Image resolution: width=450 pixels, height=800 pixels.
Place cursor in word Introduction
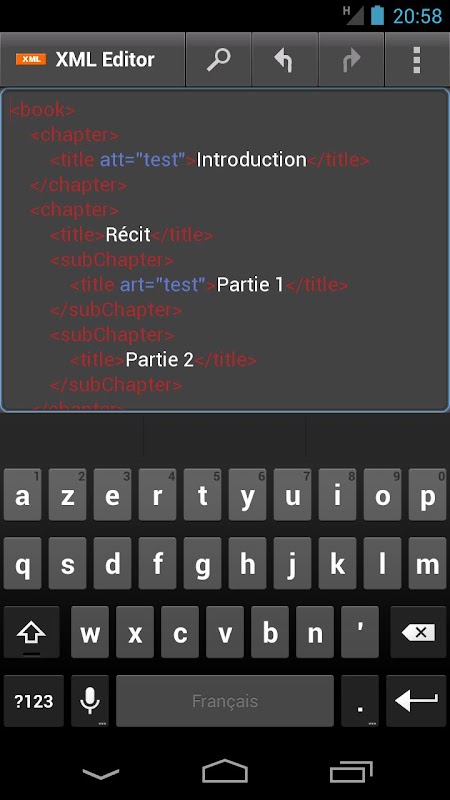[x=252, y=160]
